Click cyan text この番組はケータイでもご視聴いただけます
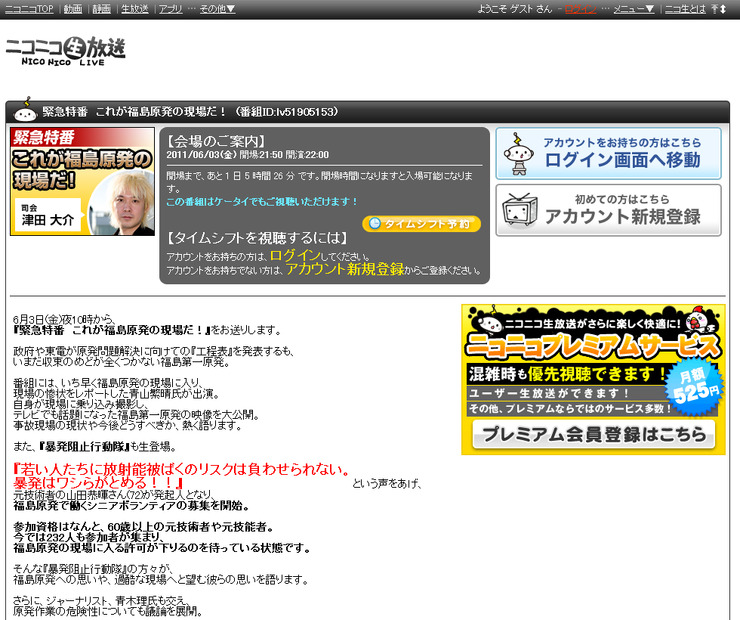 262,201
